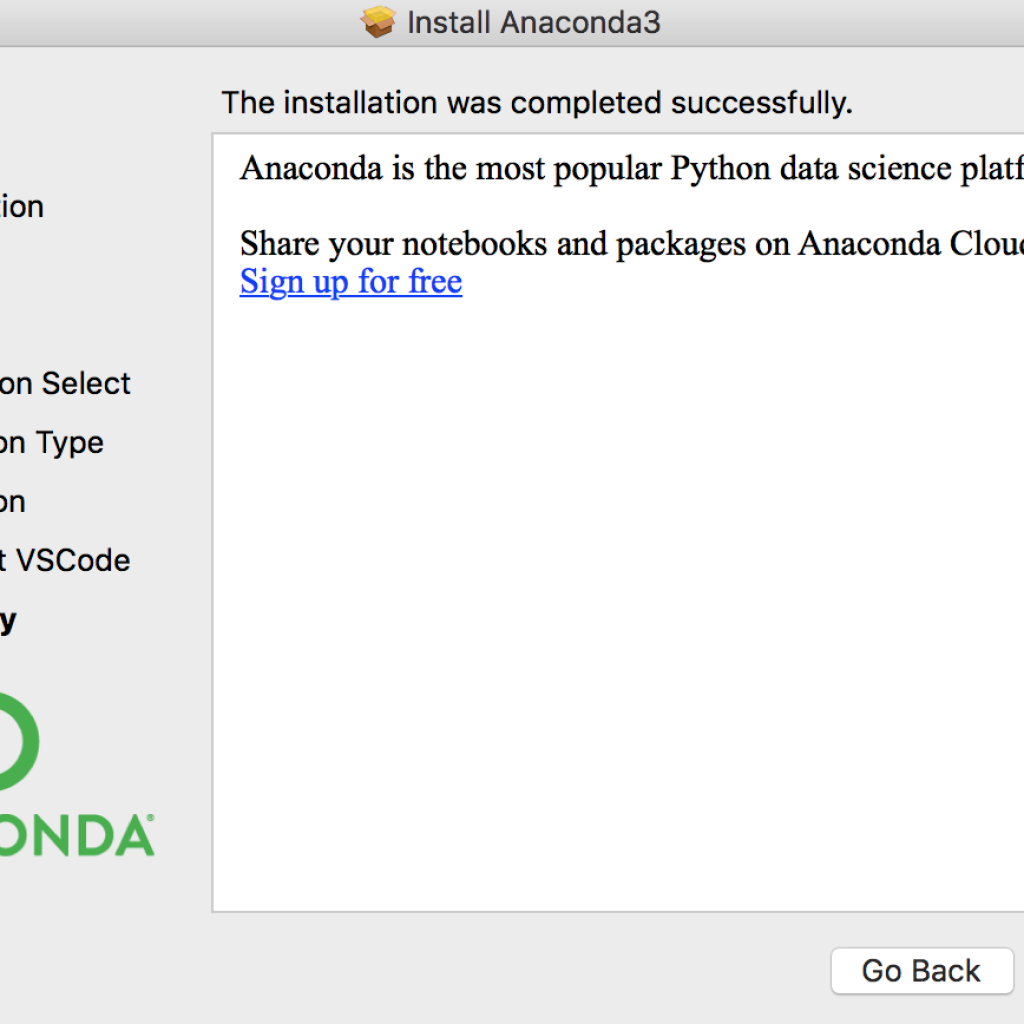Select the Destination Select step

point(65,383)
